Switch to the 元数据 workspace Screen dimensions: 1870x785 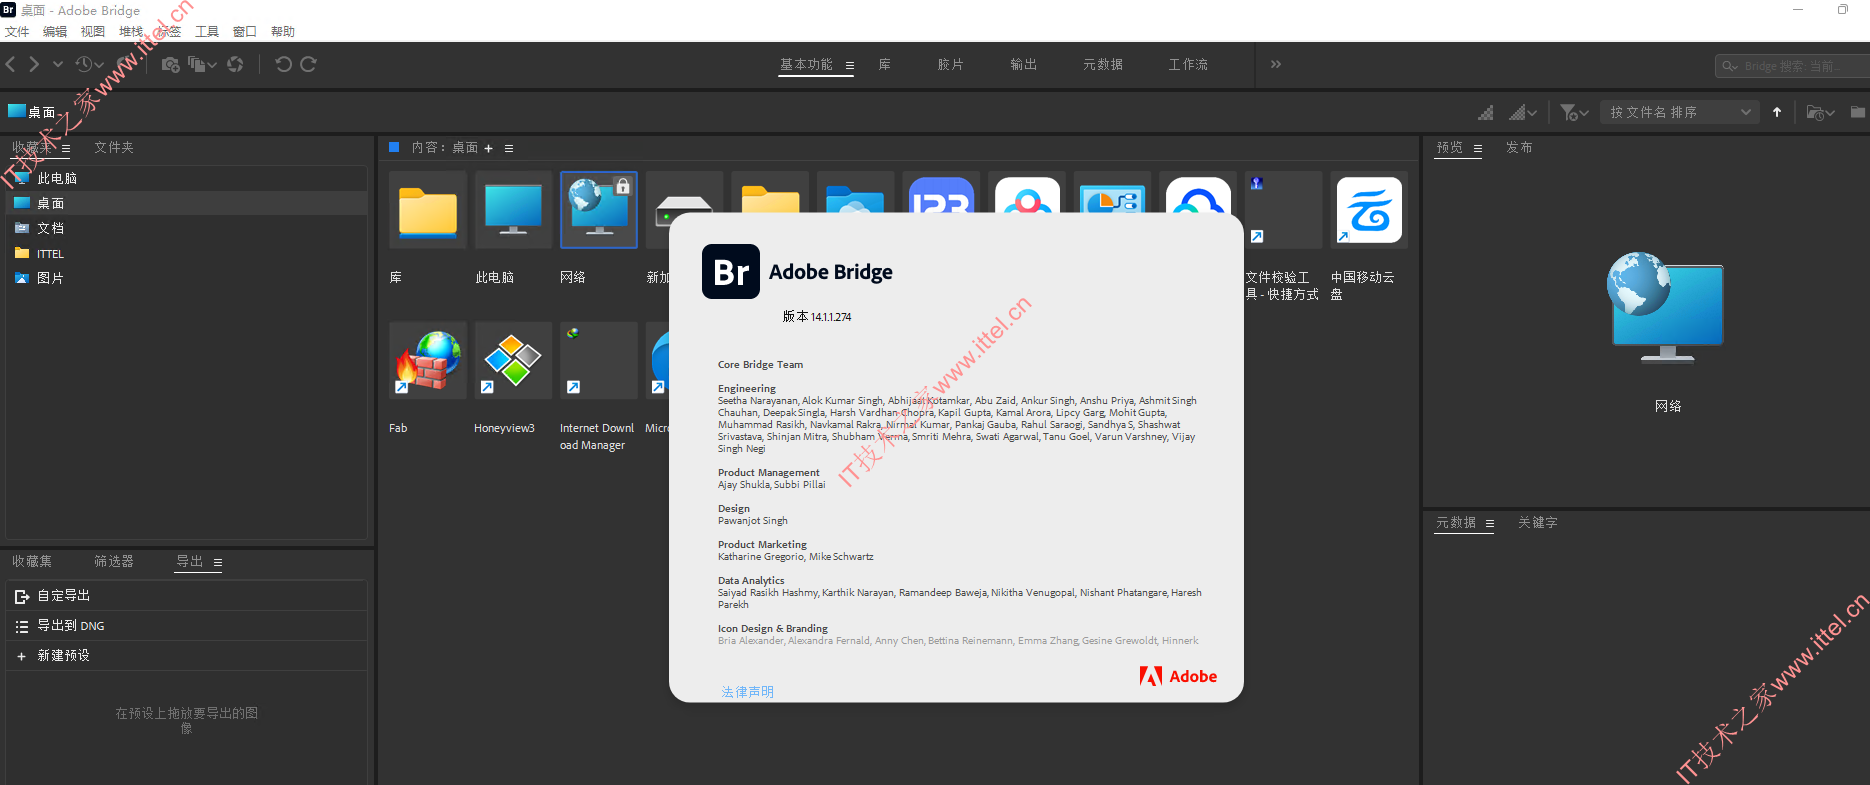(1103, 64)
